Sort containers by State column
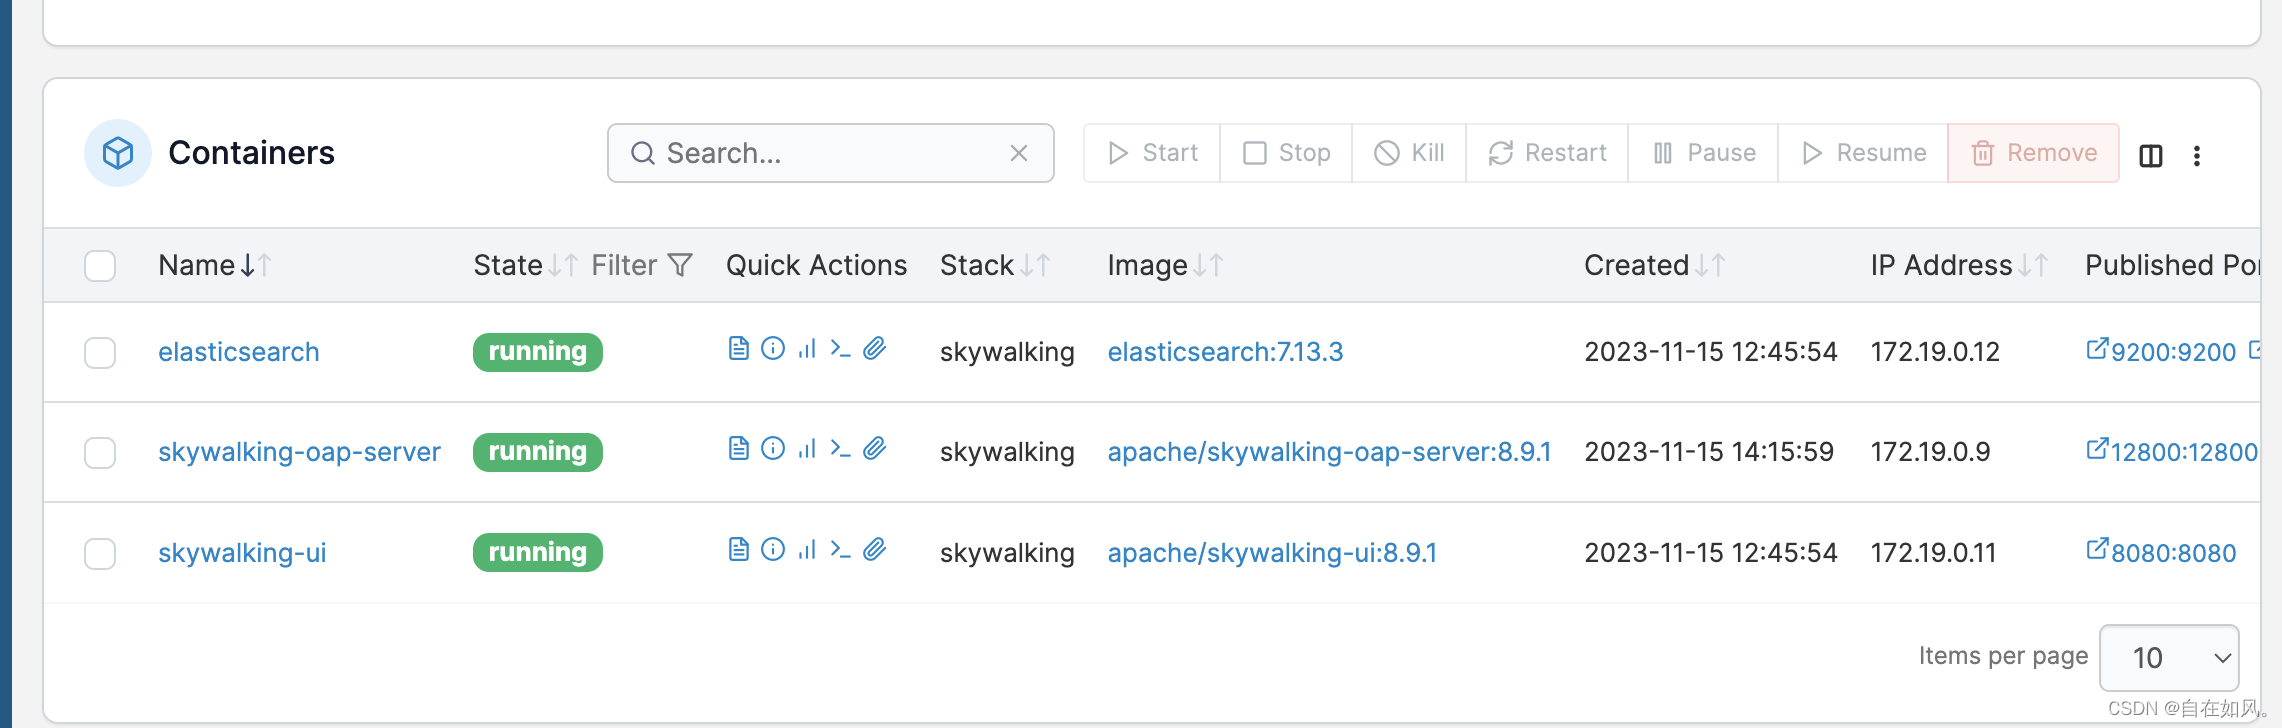Image resolution: width=2282 pixels, height=728 pixels. (x=525, y=265)
